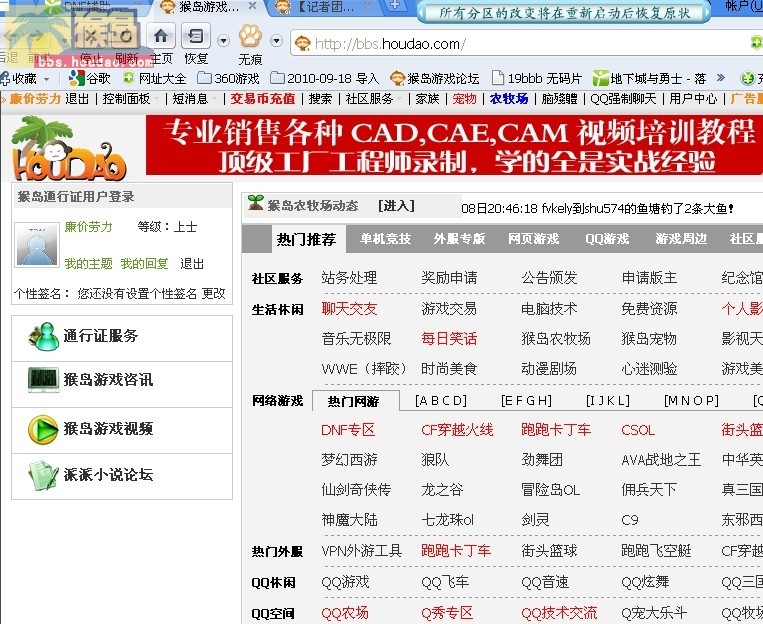Click the Houdao monkey logo

point(69,148)
